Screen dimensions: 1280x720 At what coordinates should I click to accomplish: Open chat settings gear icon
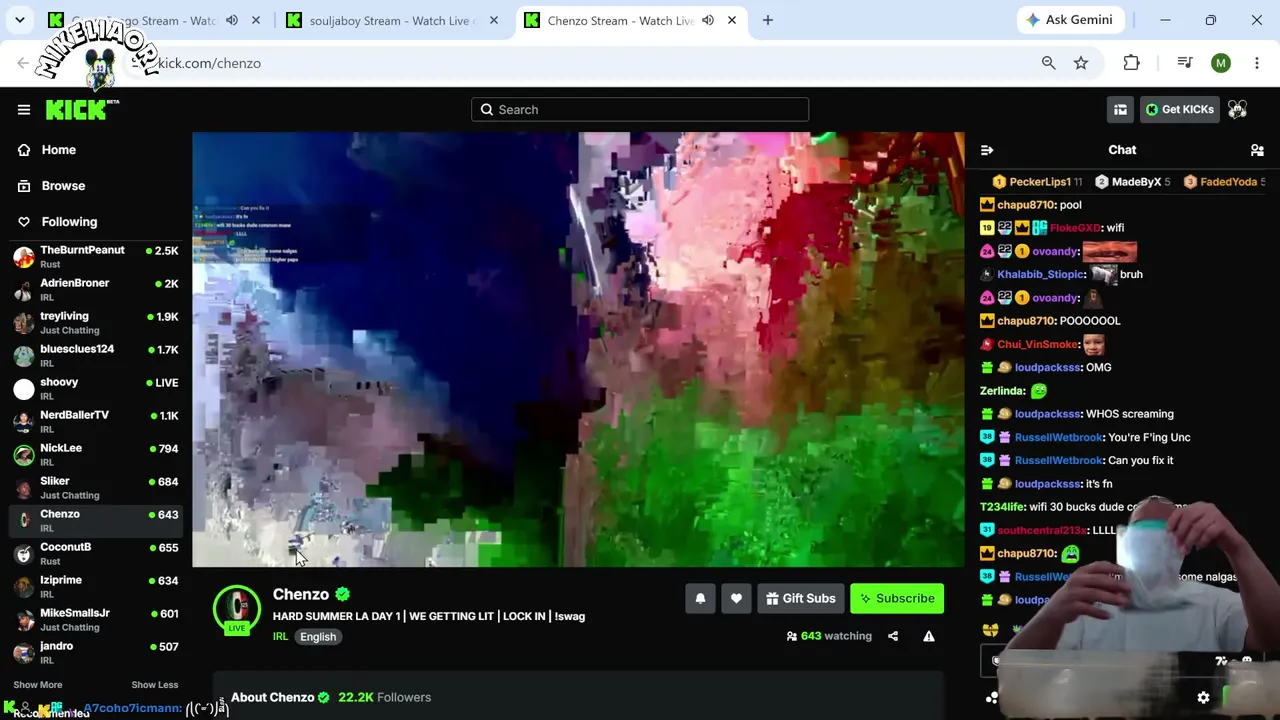click(x=1203, y=698)
